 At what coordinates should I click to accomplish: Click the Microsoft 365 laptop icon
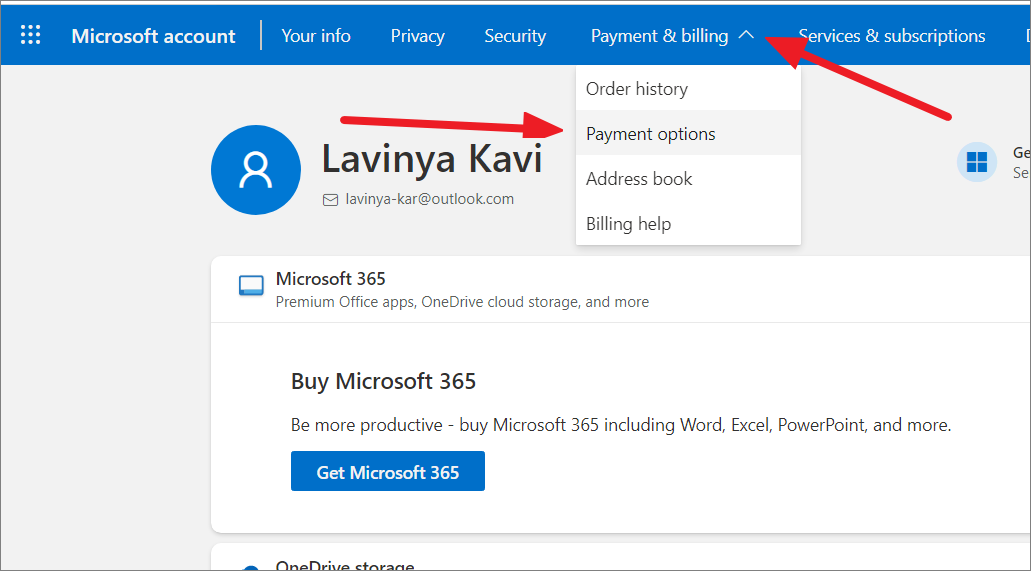(251, 286)
